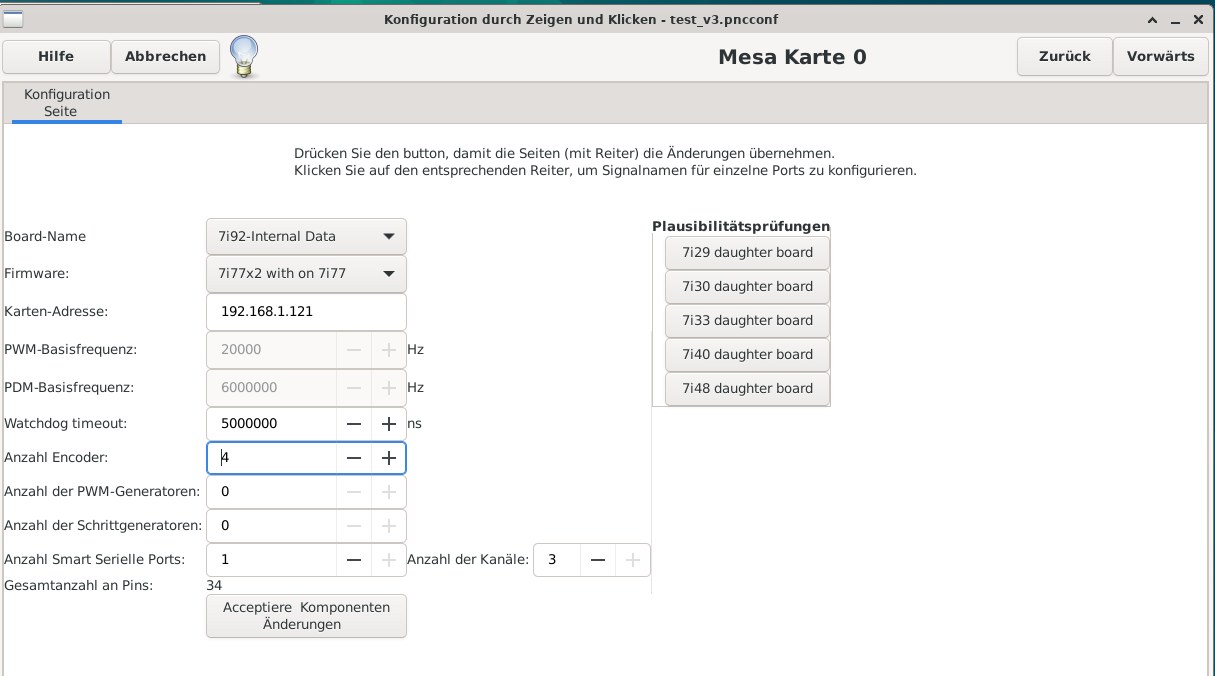
Task: Click the window menu icon in title bar
Action: [x=14, y=20]
